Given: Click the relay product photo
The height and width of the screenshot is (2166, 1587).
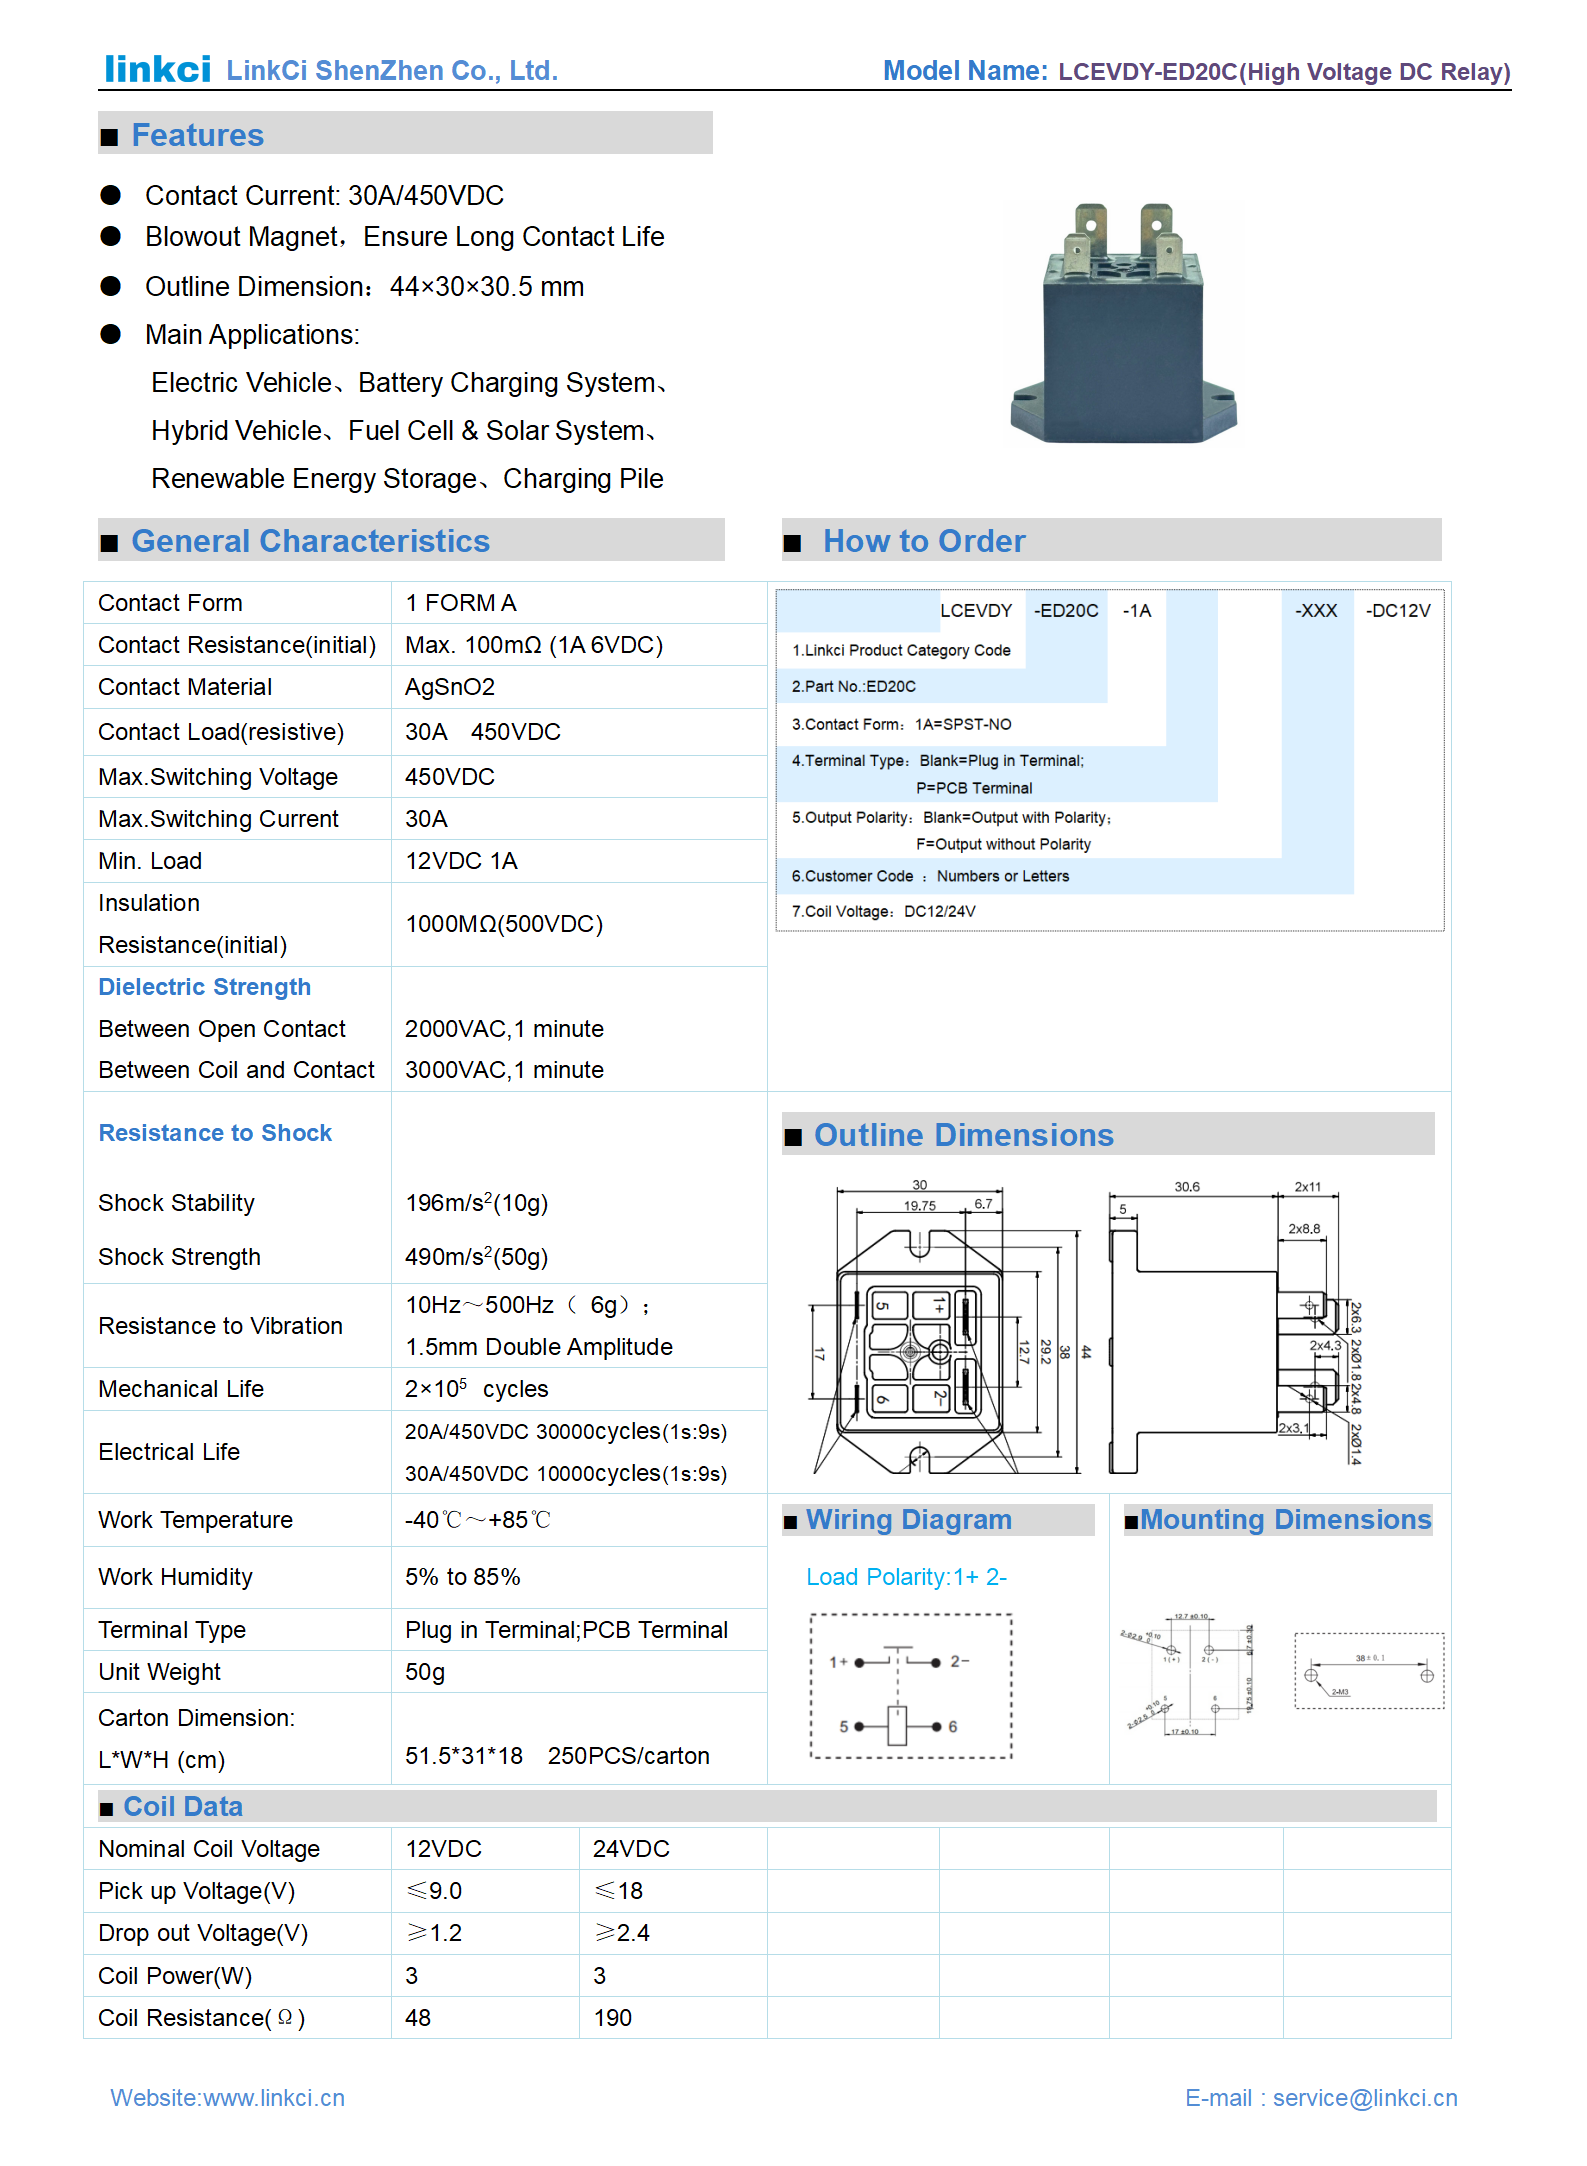Looking at the screenshot, I should coord(1124,323).
